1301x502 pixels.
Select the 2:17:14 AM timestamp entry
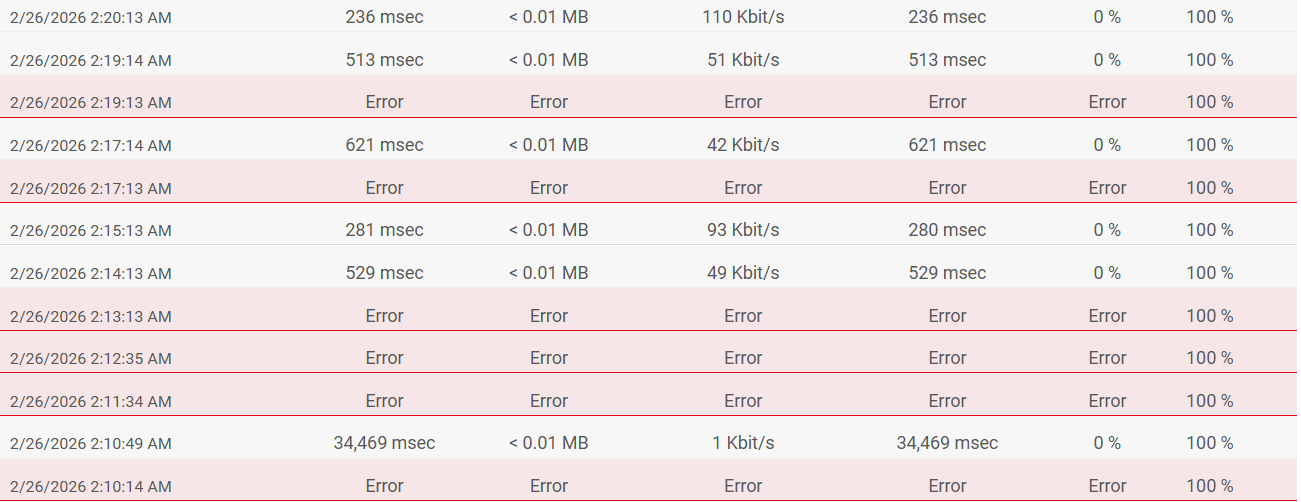tap(91, 146)
